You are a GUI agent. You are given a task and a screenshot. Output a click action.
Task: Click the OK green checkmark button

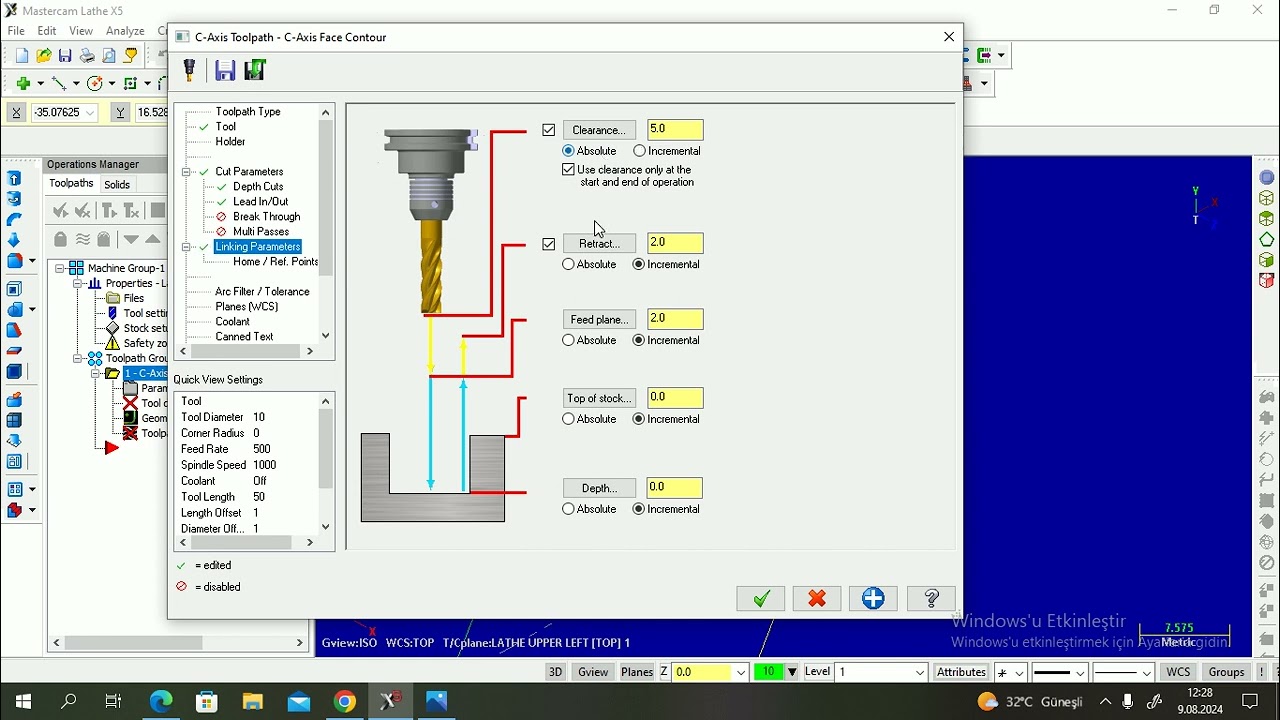tap(761, 598)
